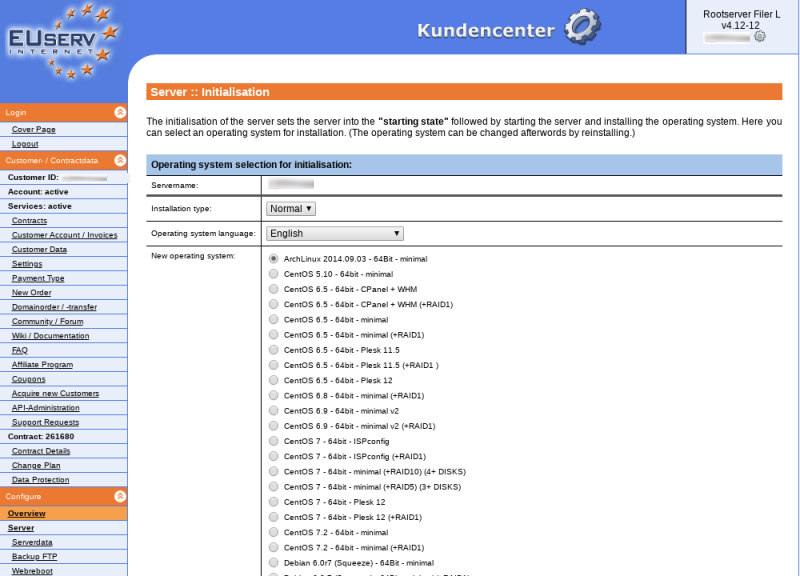Click the Login section header

point(63,112)
